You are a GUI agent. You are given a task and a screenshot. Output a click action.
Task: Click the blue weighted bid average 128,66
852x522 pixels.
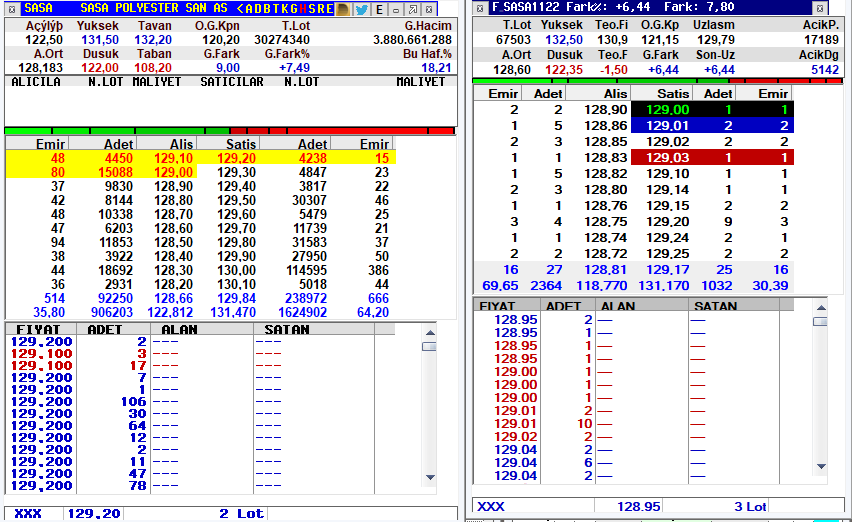click(173, 298)
